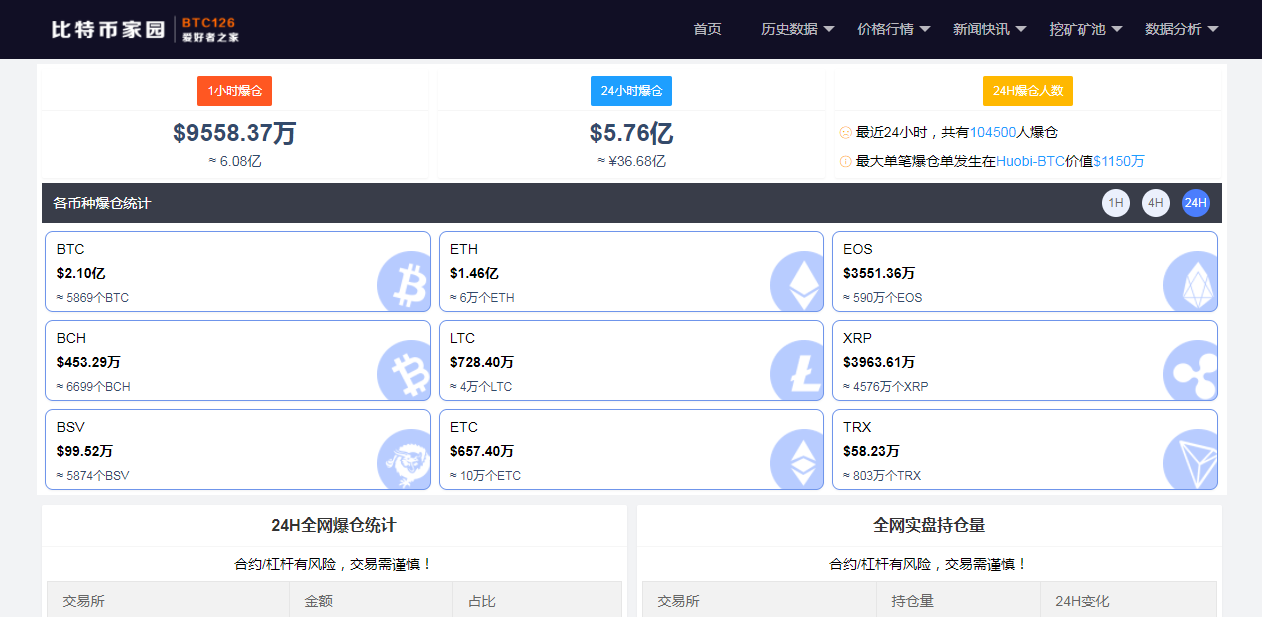Click the 金额 column header

point(319,601)
